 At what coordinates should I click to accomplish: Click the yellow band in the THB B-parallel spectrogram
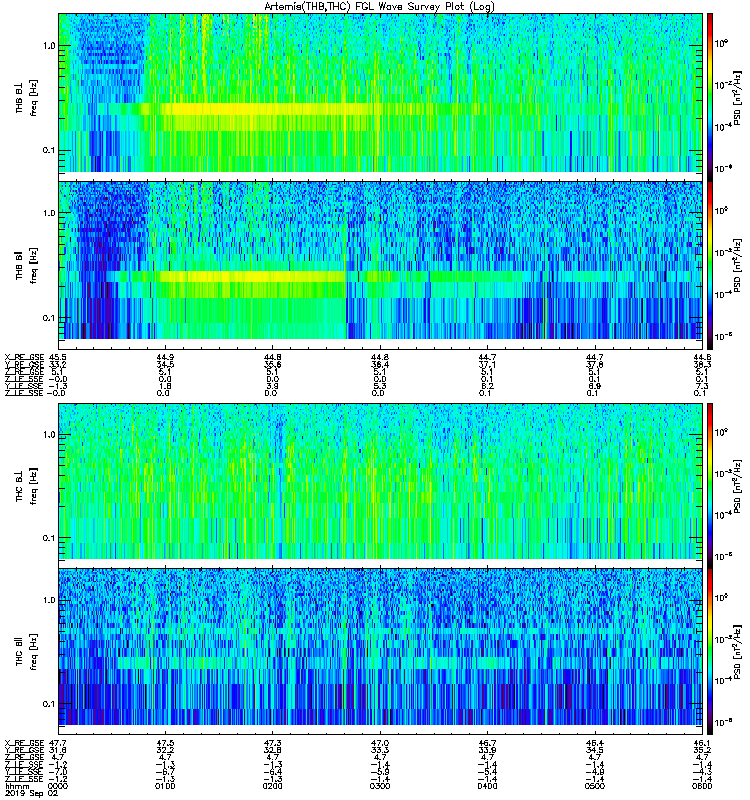253,277
